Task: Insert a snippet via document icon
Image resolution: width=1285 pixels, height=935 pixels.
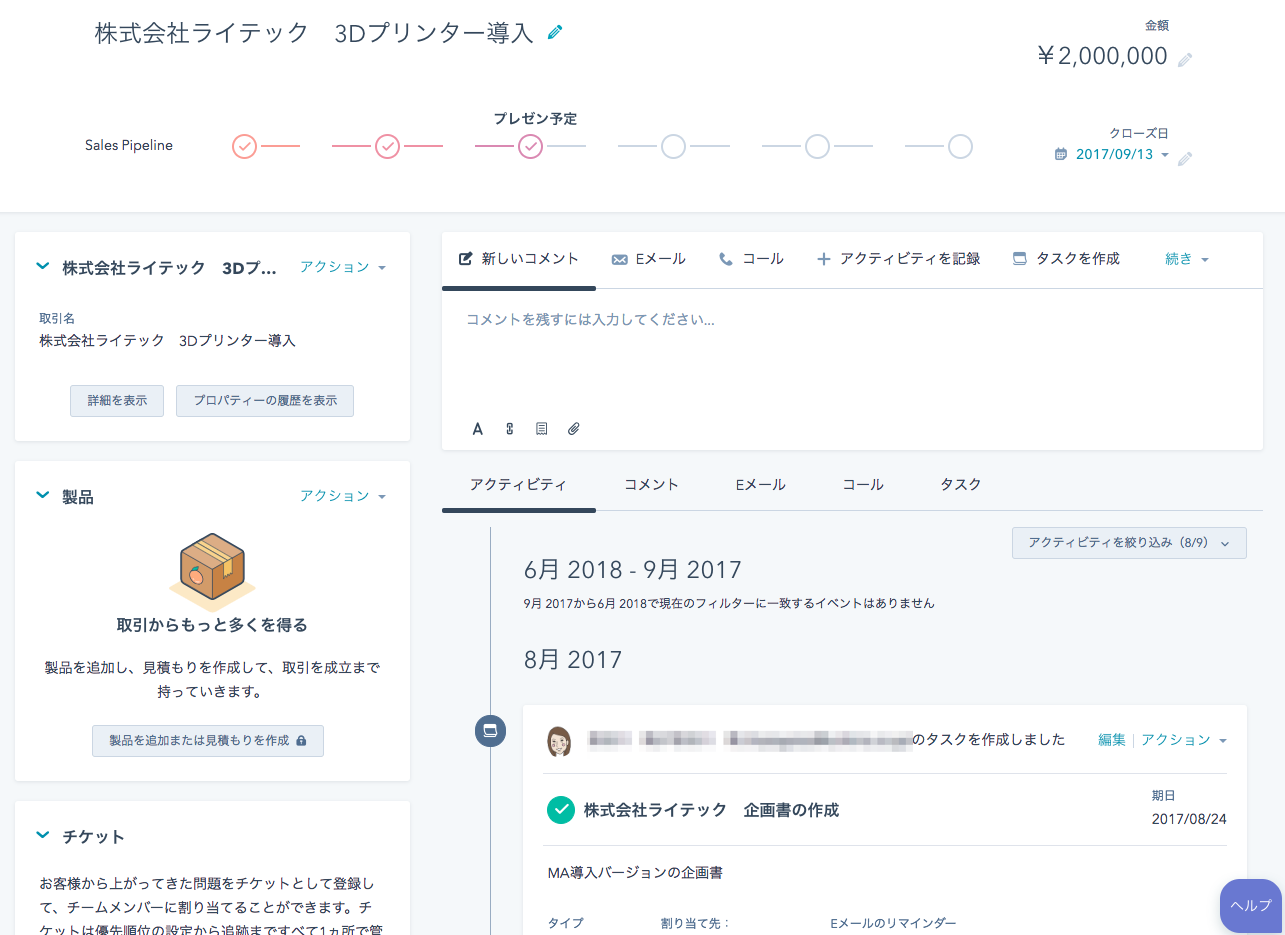Action: click(541, 429)
